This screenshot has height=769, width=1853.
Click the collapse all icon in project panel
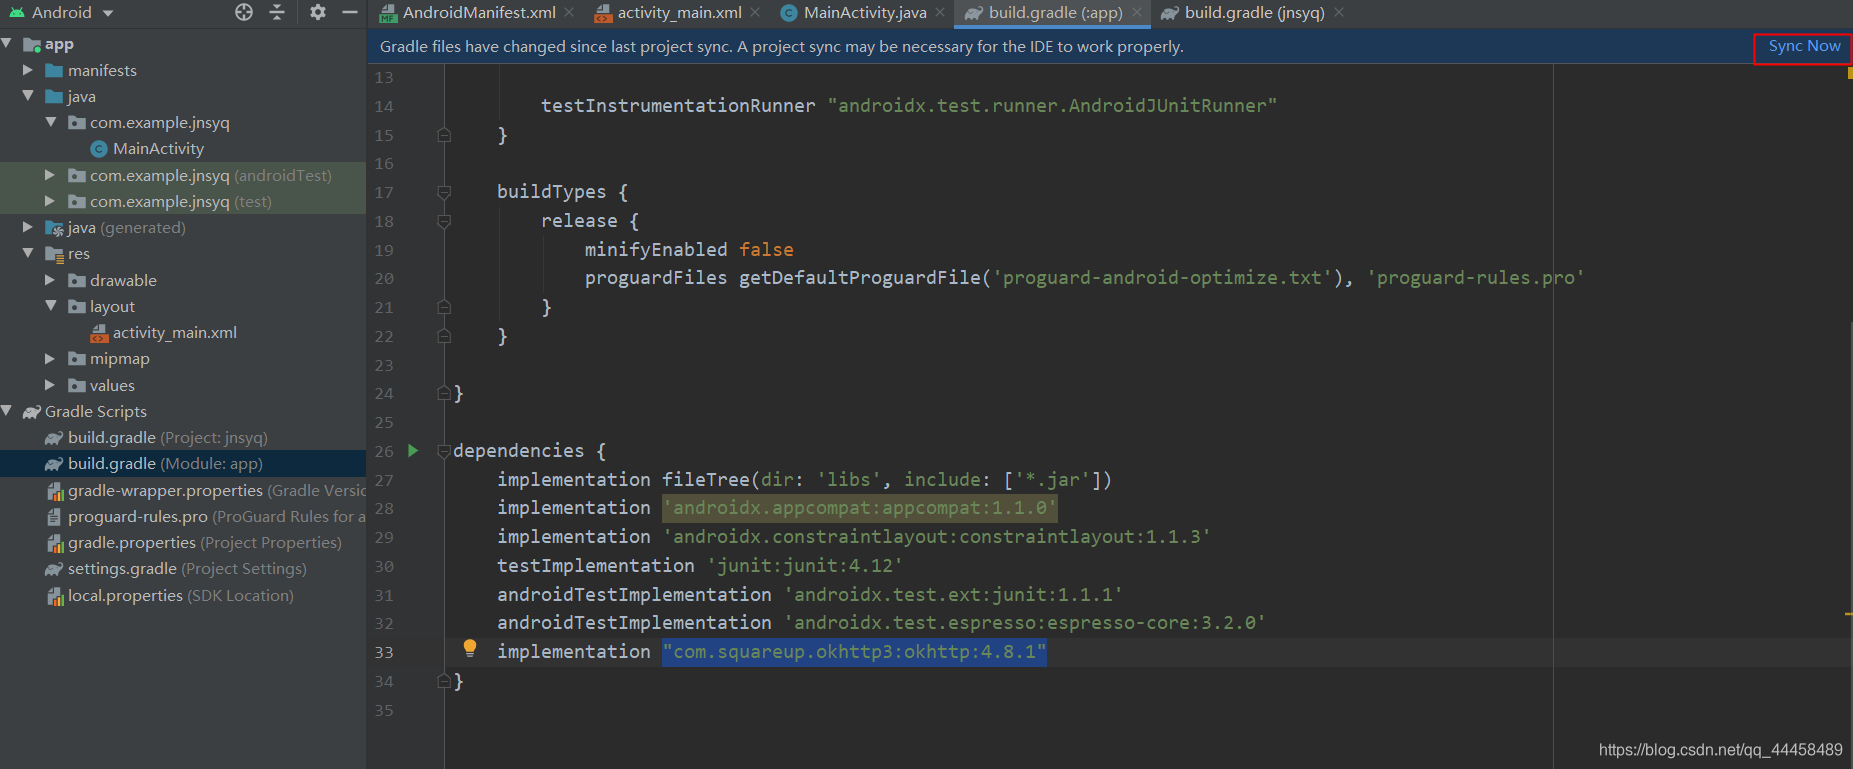[277, 12]
